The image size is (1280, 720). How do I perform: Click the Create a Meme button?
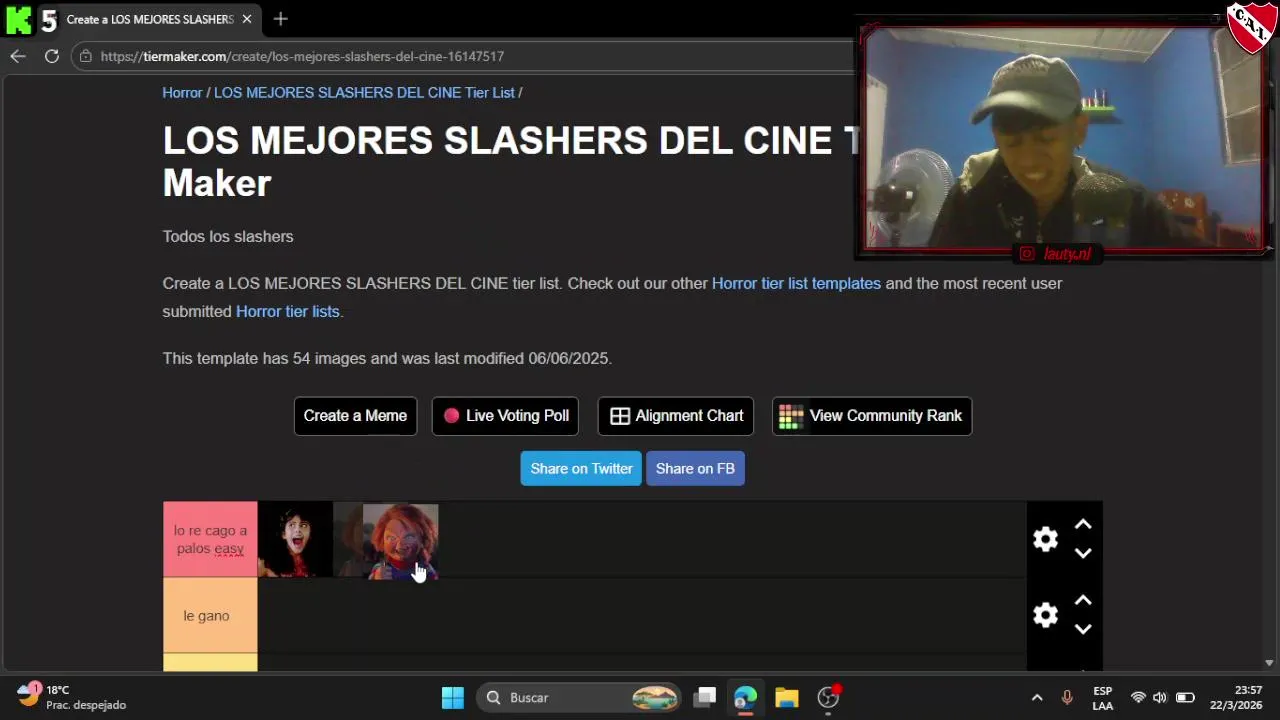pyautogui.click(x=355, y=416)
